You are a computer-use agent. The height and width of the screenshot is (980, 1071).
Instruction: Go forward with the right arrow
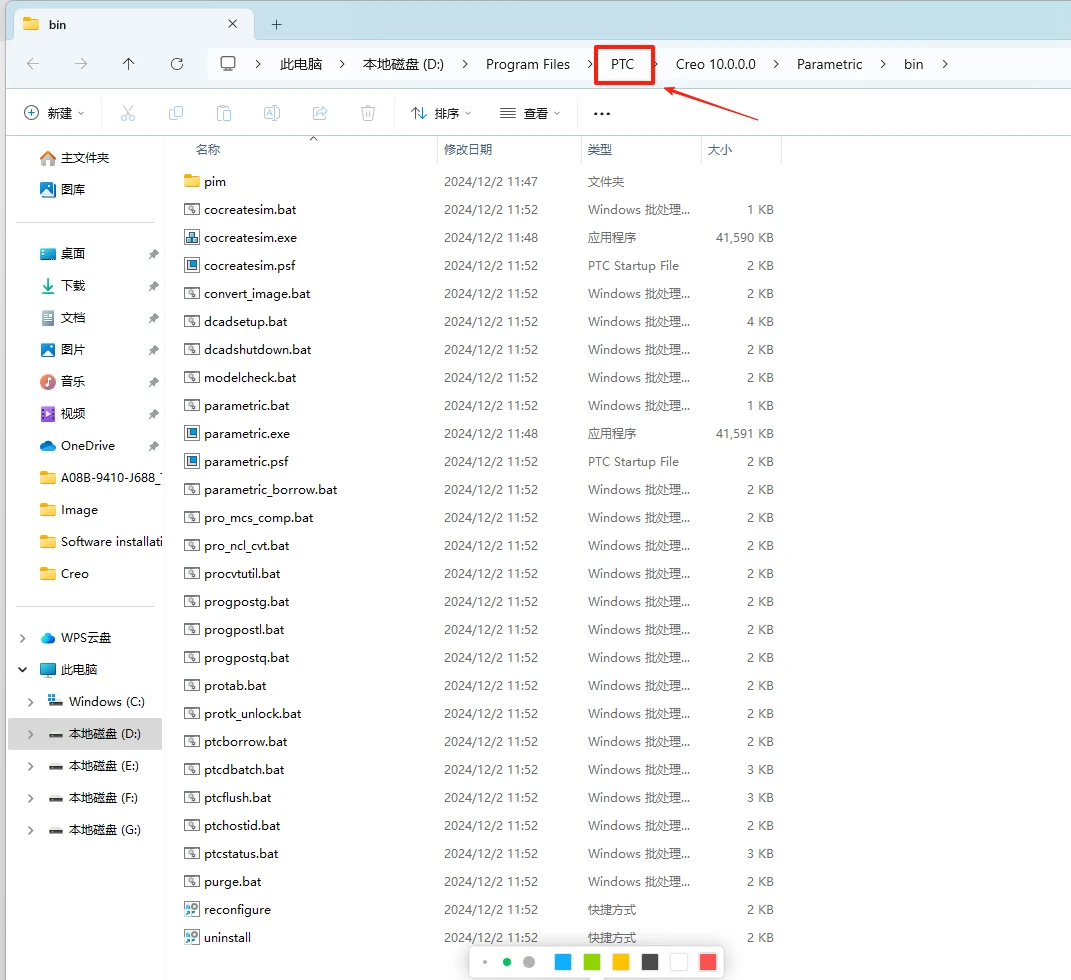[81, 64]
